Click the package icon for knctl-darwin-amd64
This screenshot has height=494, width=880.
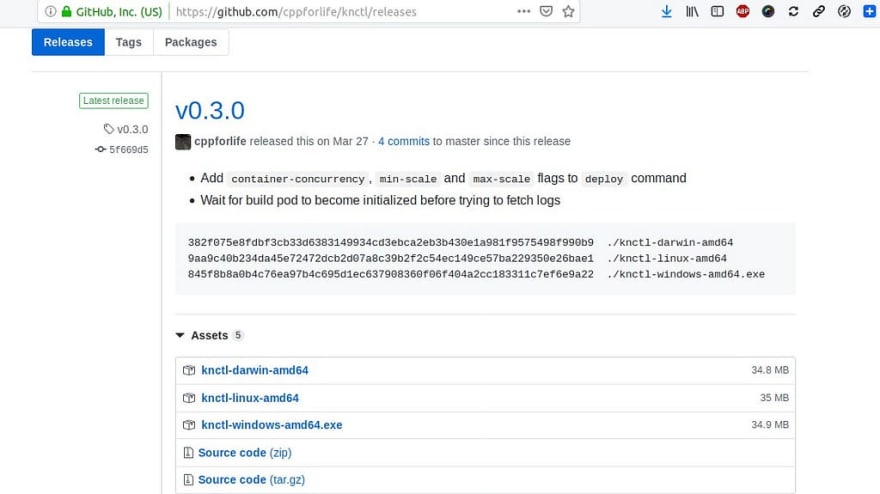189,370
